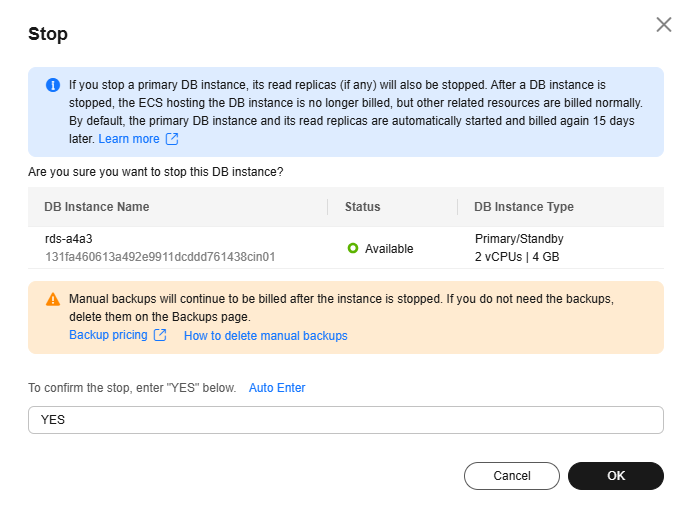This screenshot has height=517, width=686.
Task: Open the Learn more link
Action: (129, 139)
